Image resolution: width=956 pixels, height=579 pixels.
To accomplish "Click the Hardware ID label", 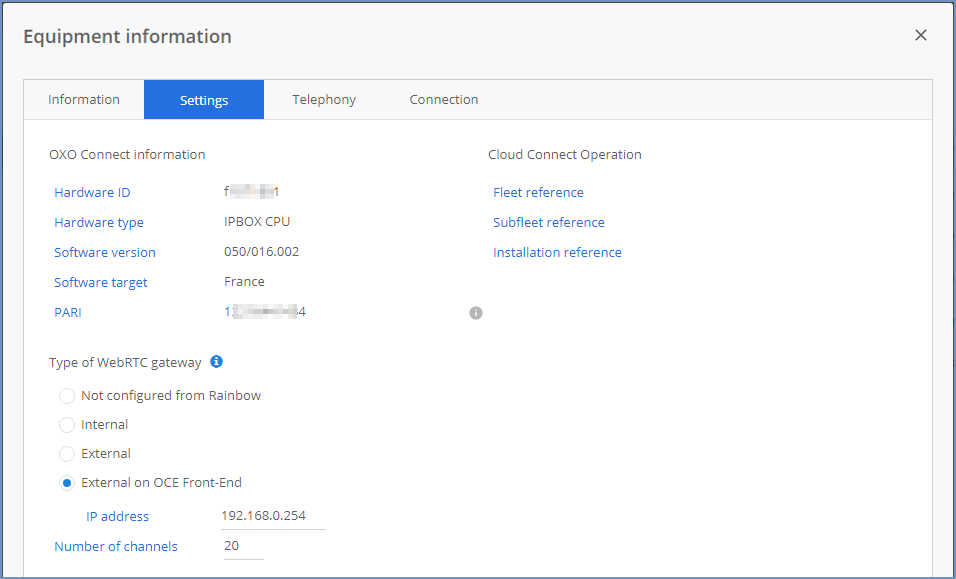I will click(x=92, y=193).
